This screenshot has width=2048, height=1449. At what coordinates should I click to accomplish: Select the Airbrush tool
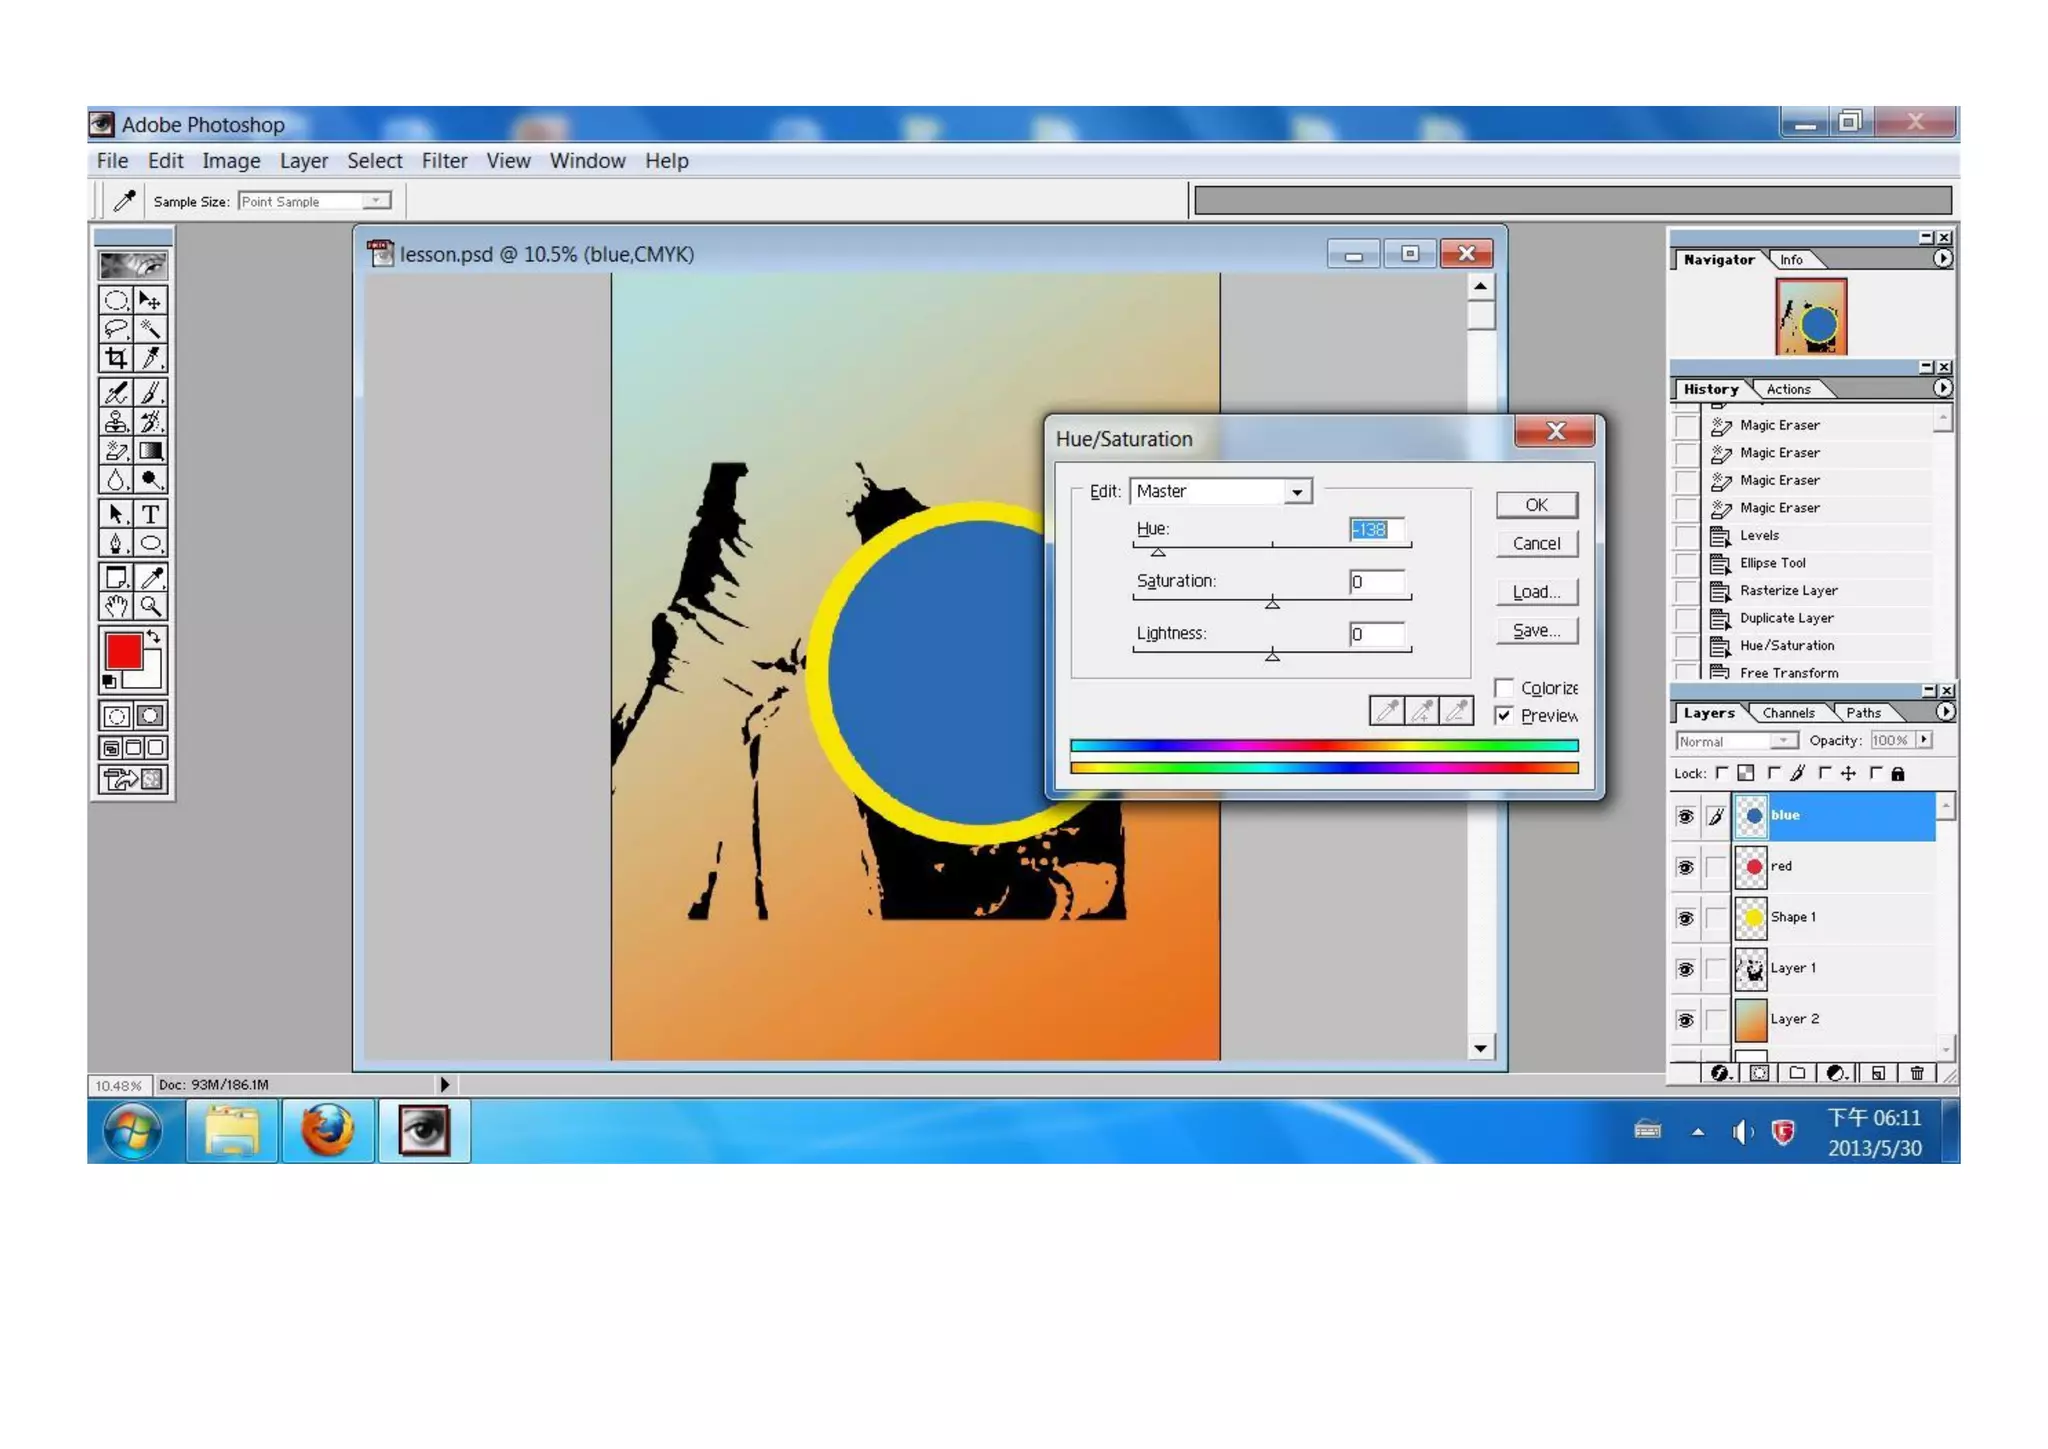116,393
